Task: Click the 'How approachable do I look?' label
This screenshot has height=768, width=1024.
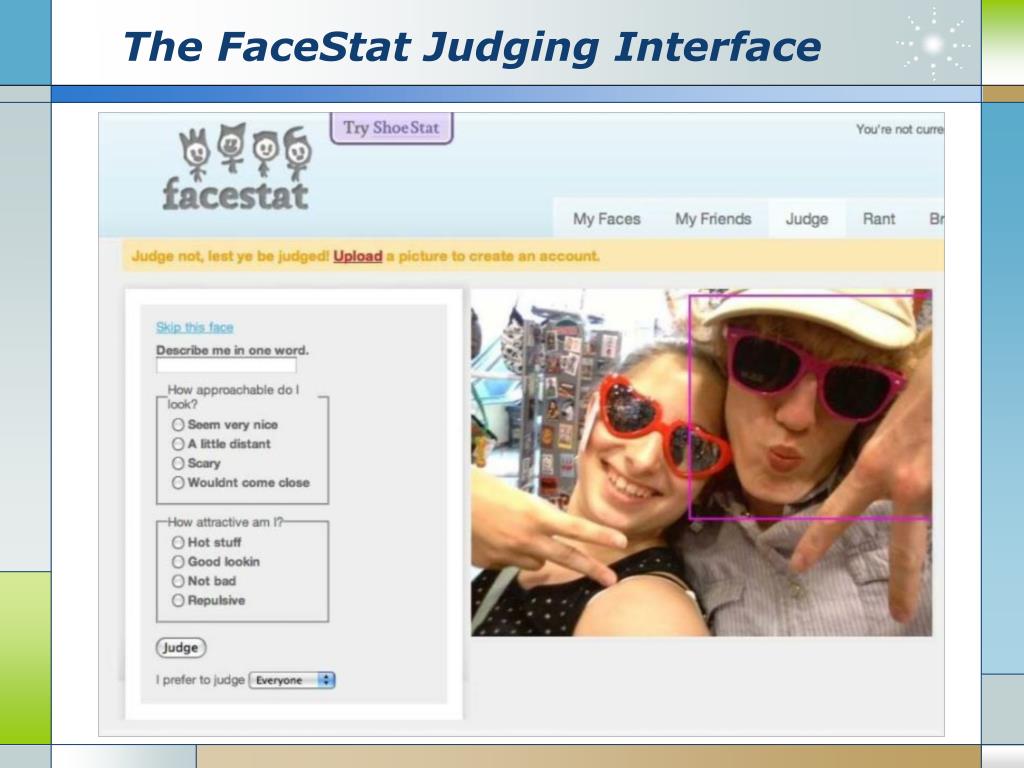Action: tap(233, 397)
